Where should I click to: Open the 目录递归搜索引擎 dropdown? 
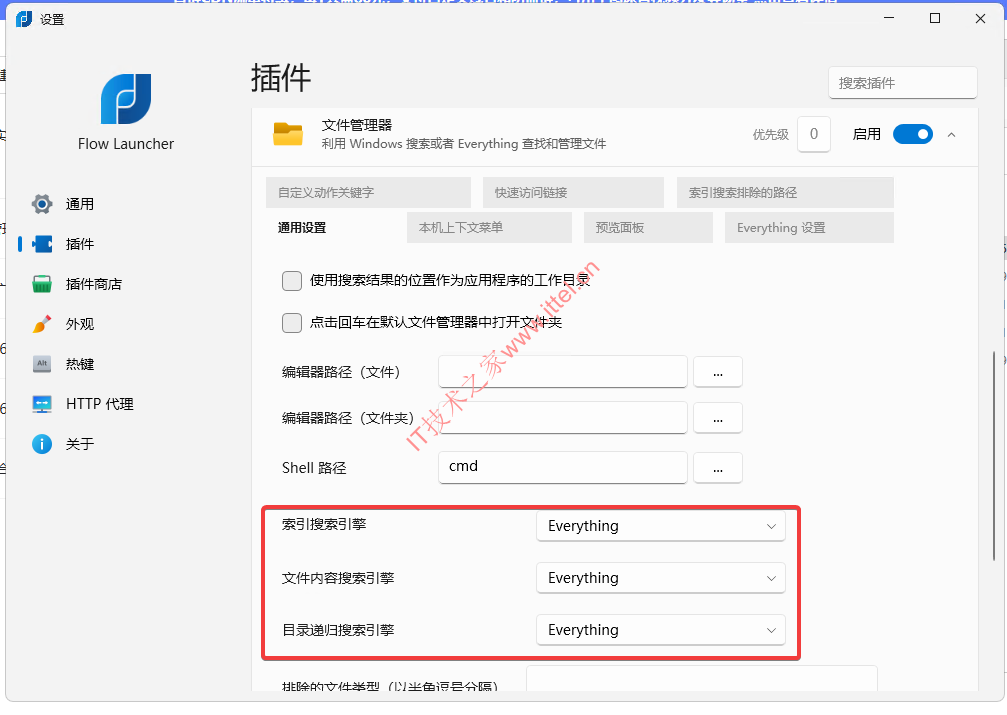[661, 630]
